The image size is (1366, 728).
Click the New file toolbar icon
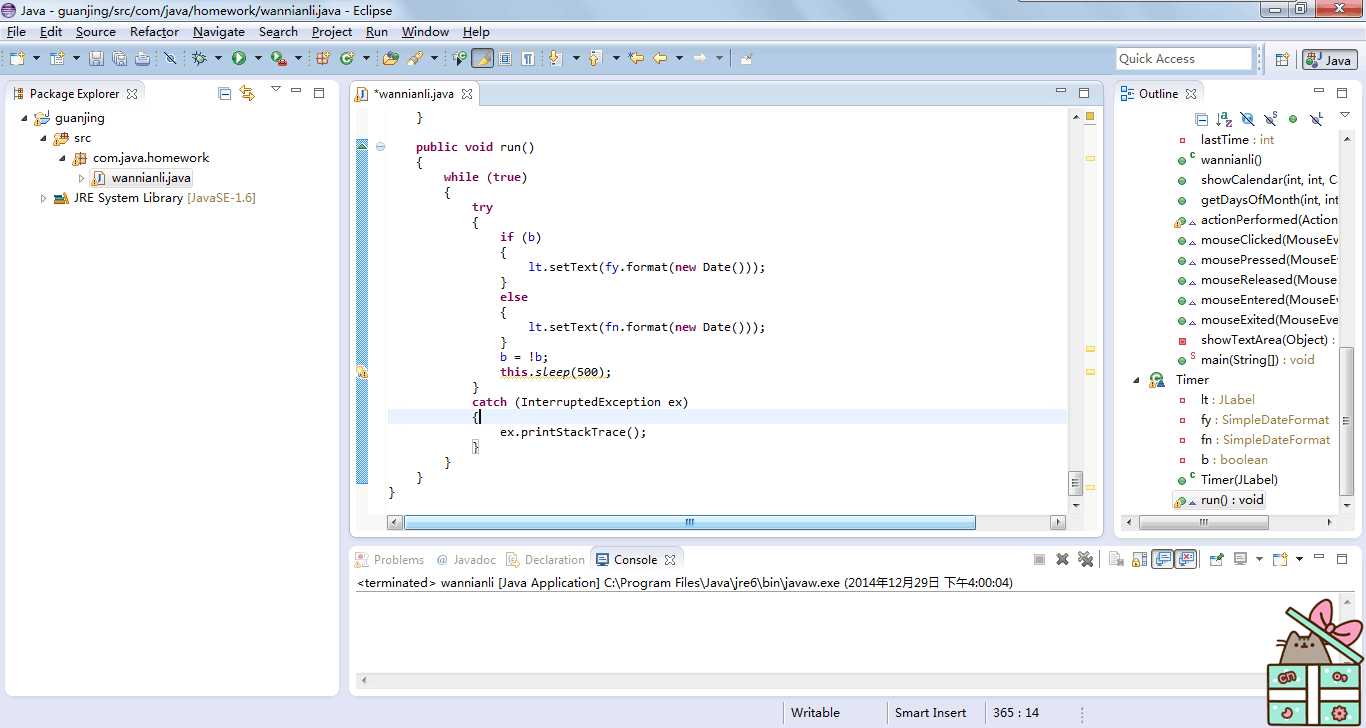click(17, 59)
